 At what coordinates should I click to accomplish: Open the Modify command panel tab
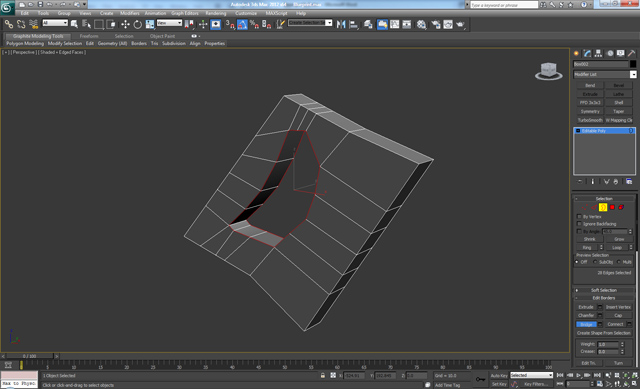[x=587, y=53]
